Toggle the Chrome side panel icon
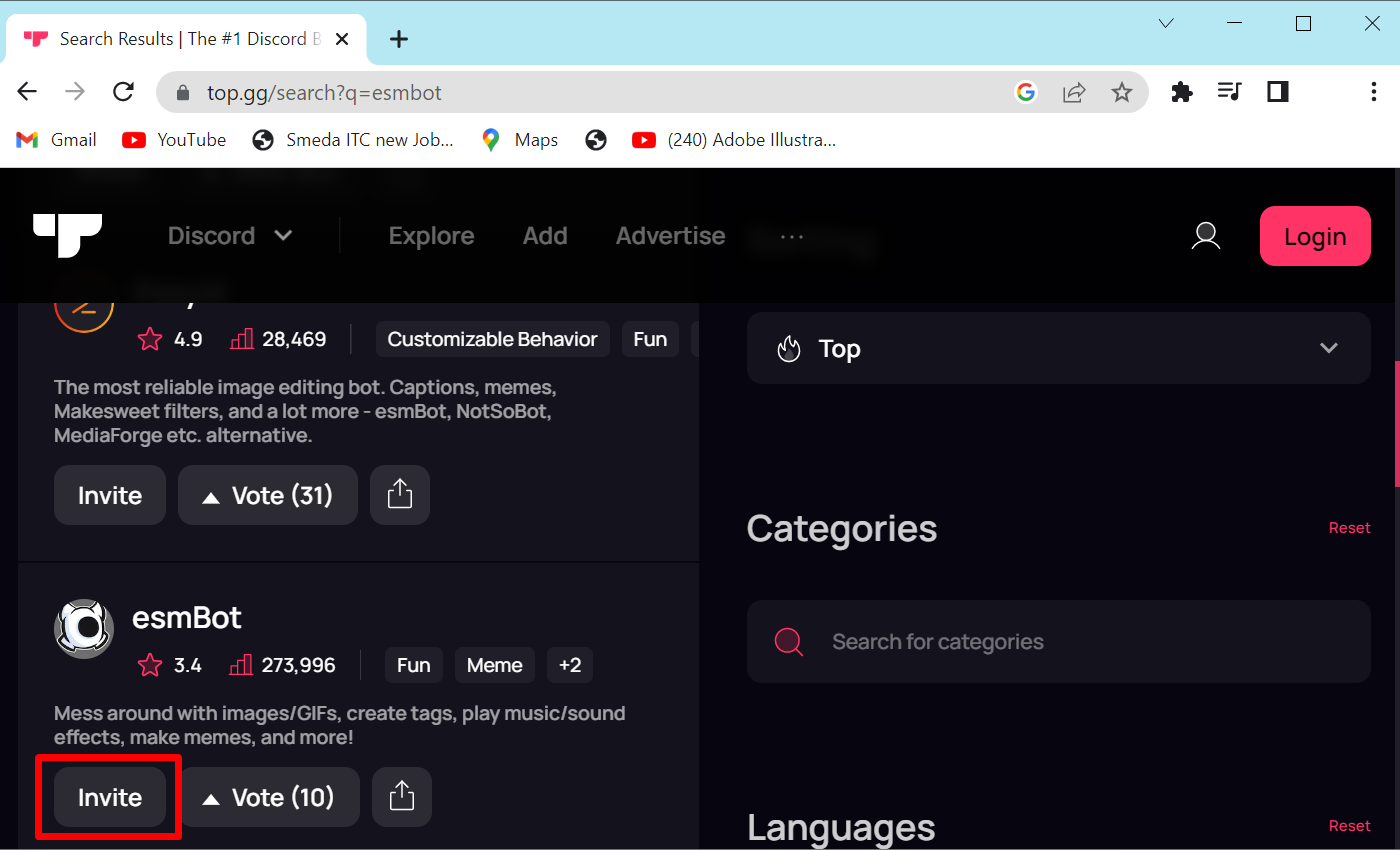 click(1277, 92)
